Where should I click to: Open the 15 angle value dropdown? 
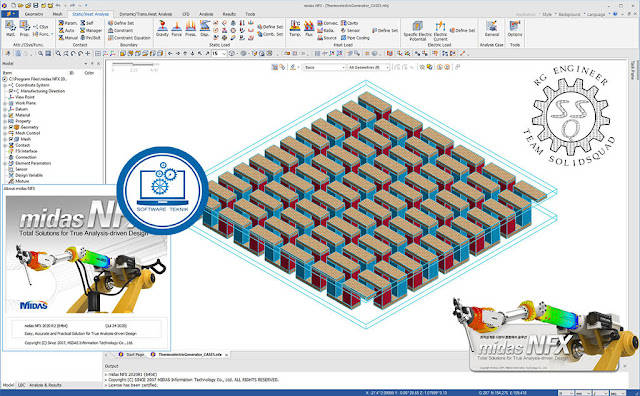pos(224,53)
